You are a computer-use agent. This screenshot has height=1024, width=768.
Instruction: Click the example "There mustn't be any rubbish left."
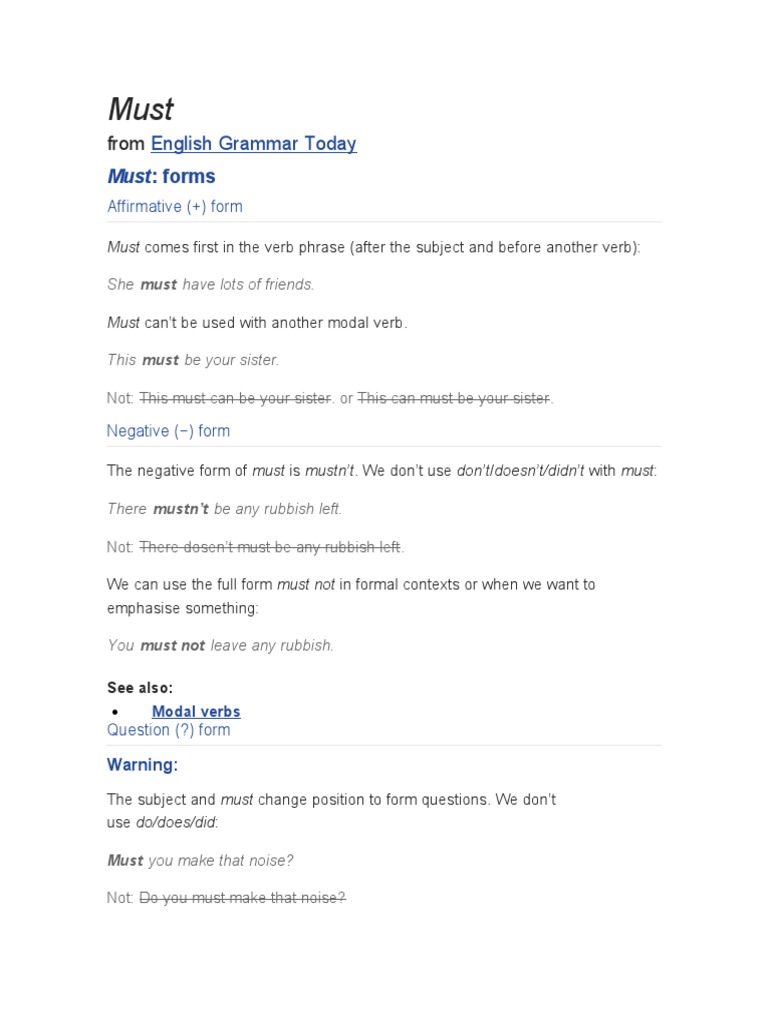tap(224, 509)
